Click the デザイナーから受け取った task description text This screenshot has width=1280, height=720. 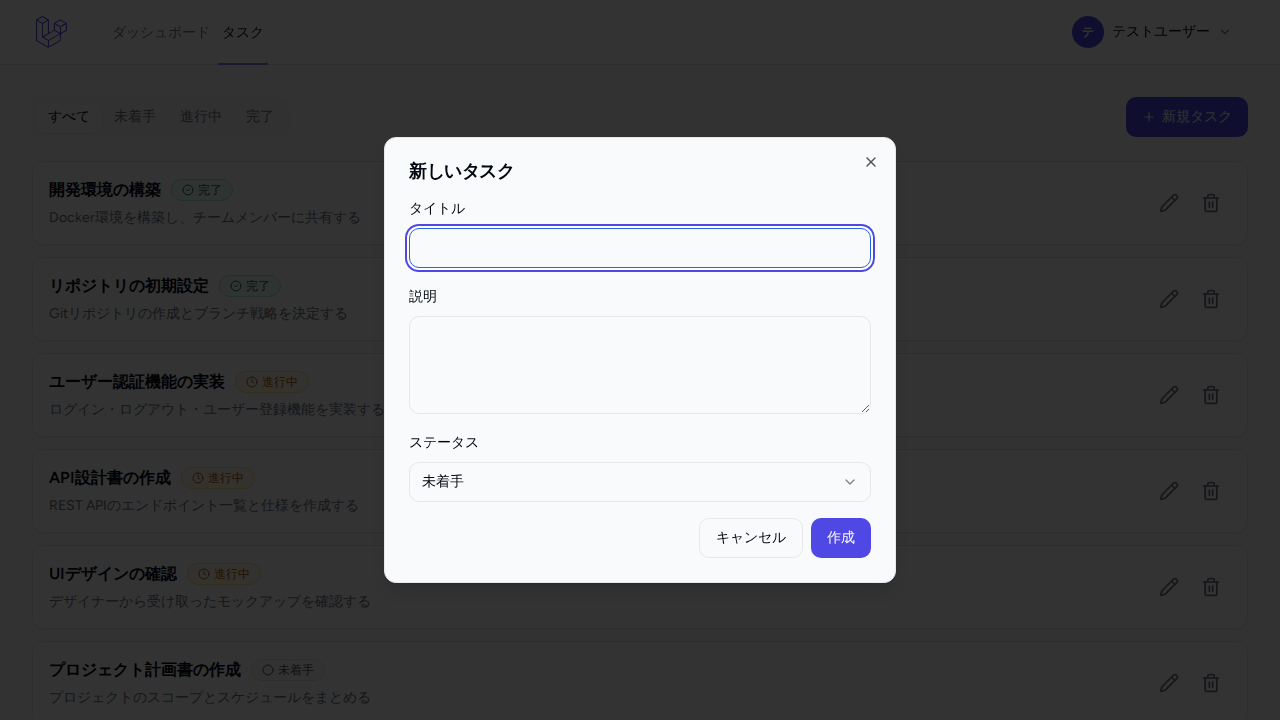coord(210,601)
